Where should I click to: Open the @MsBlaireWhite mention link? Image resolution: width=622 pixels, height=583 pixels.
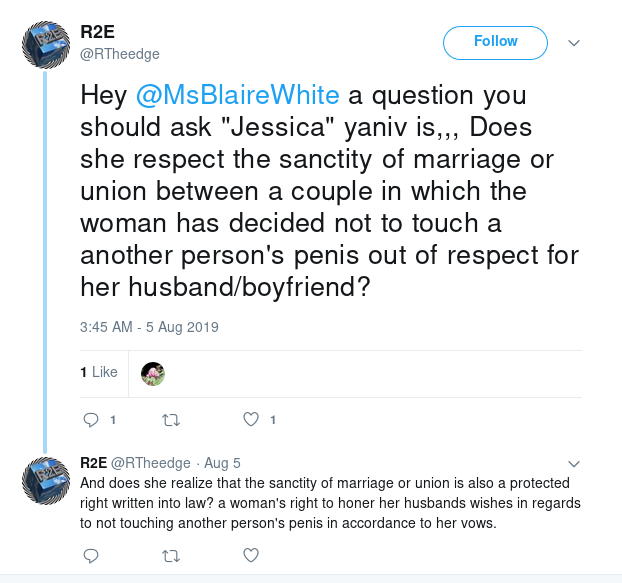pos(238,96)
